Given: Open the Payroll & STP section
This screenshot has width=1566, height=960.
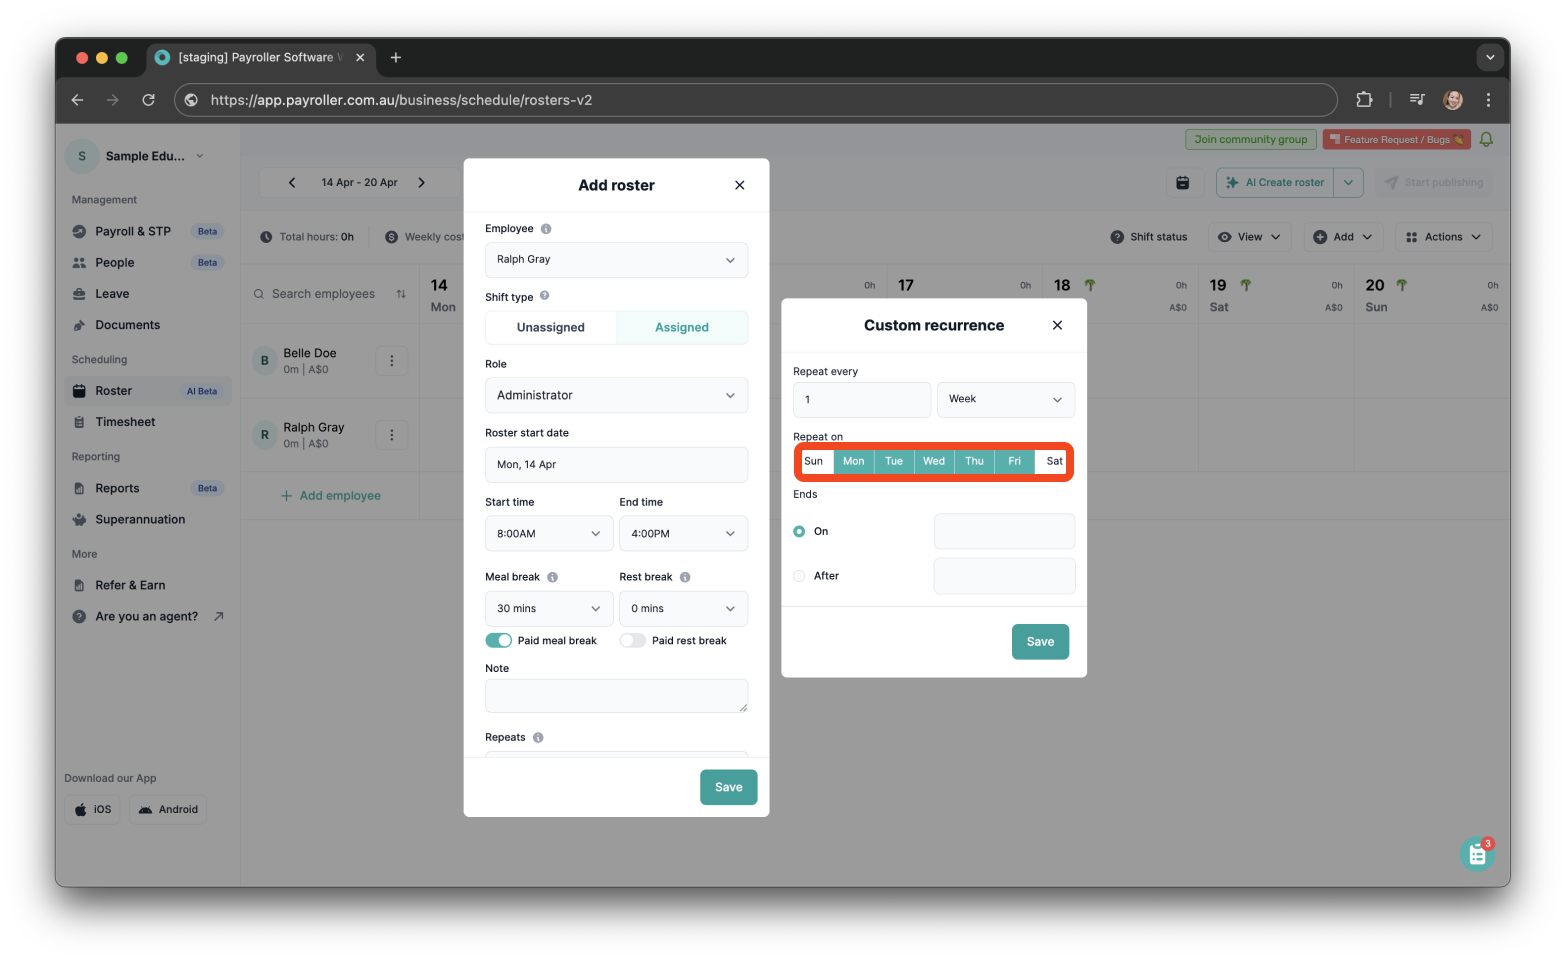Looking at the screenshot, I should tap(131, 231).
